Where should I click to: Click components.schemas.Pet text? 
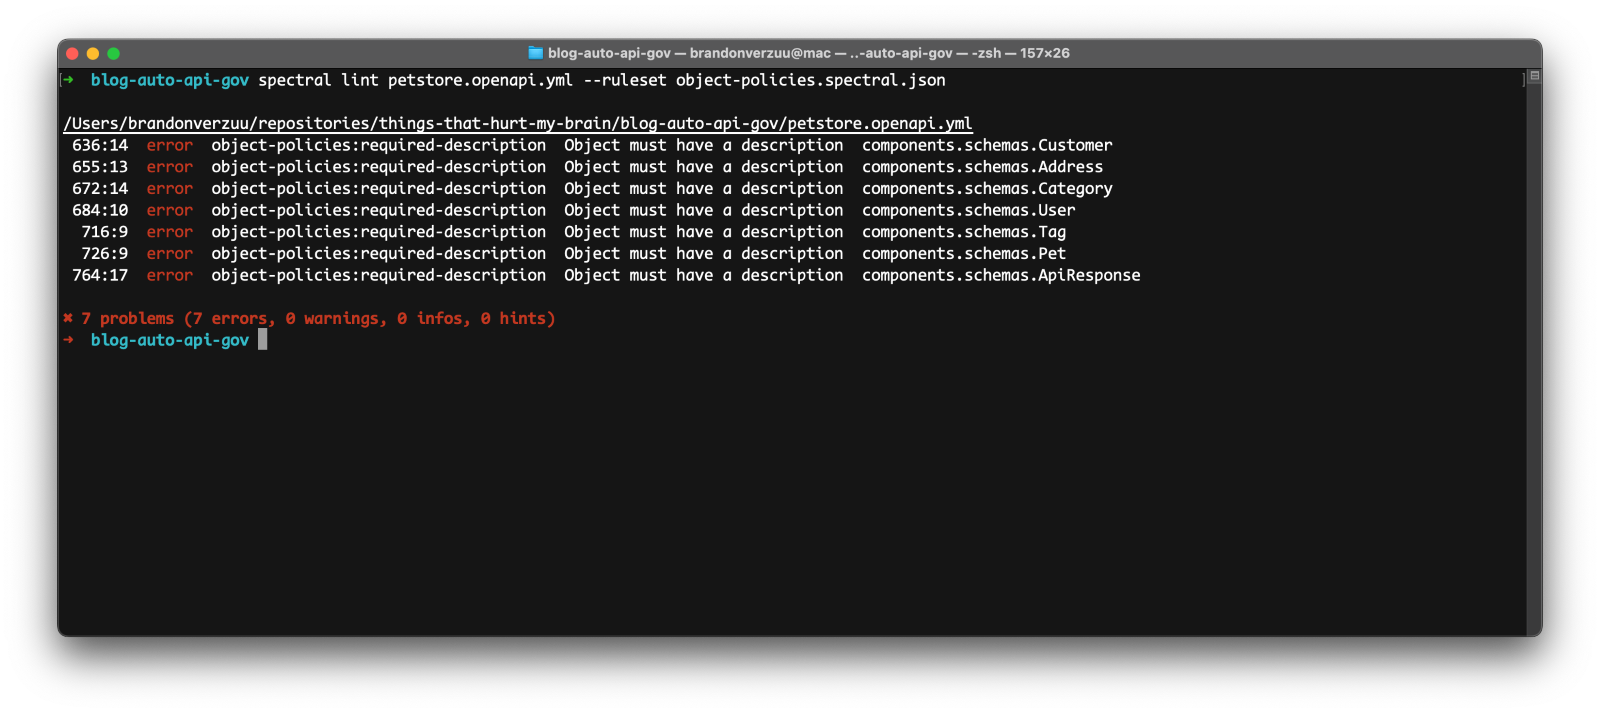click(964, 254)
